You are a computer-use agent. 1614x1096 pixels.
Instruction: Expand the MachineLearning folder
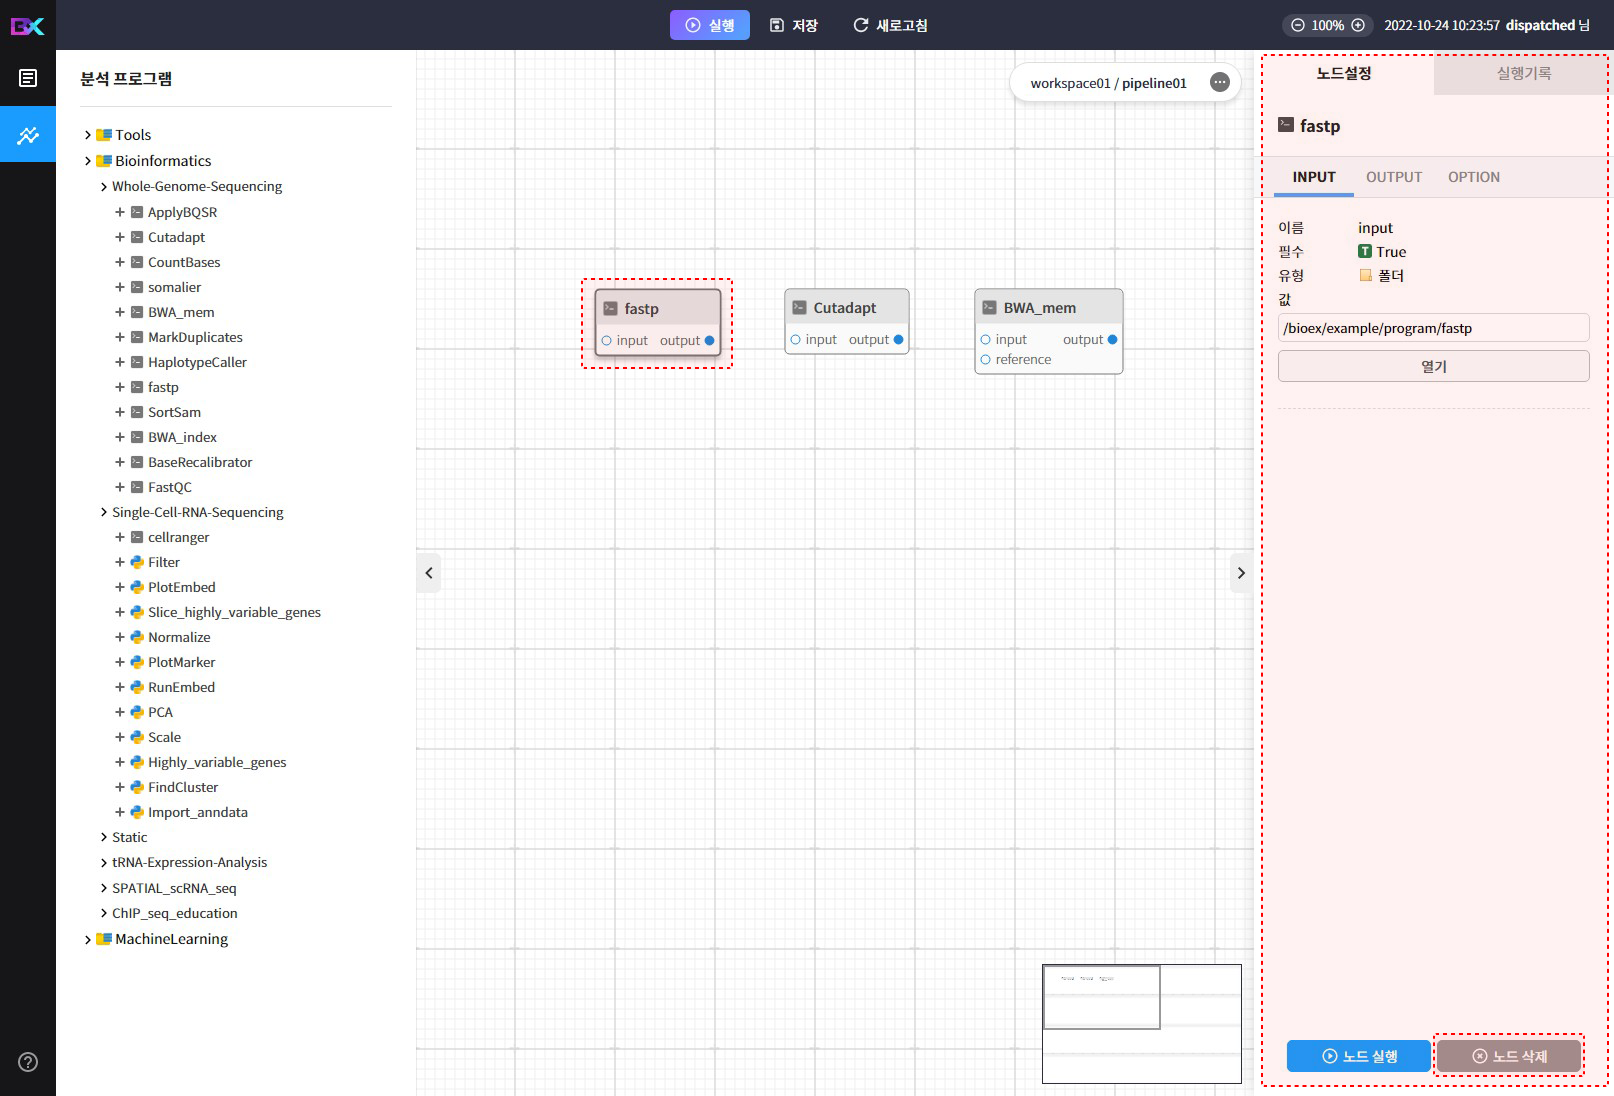point(88,939)
